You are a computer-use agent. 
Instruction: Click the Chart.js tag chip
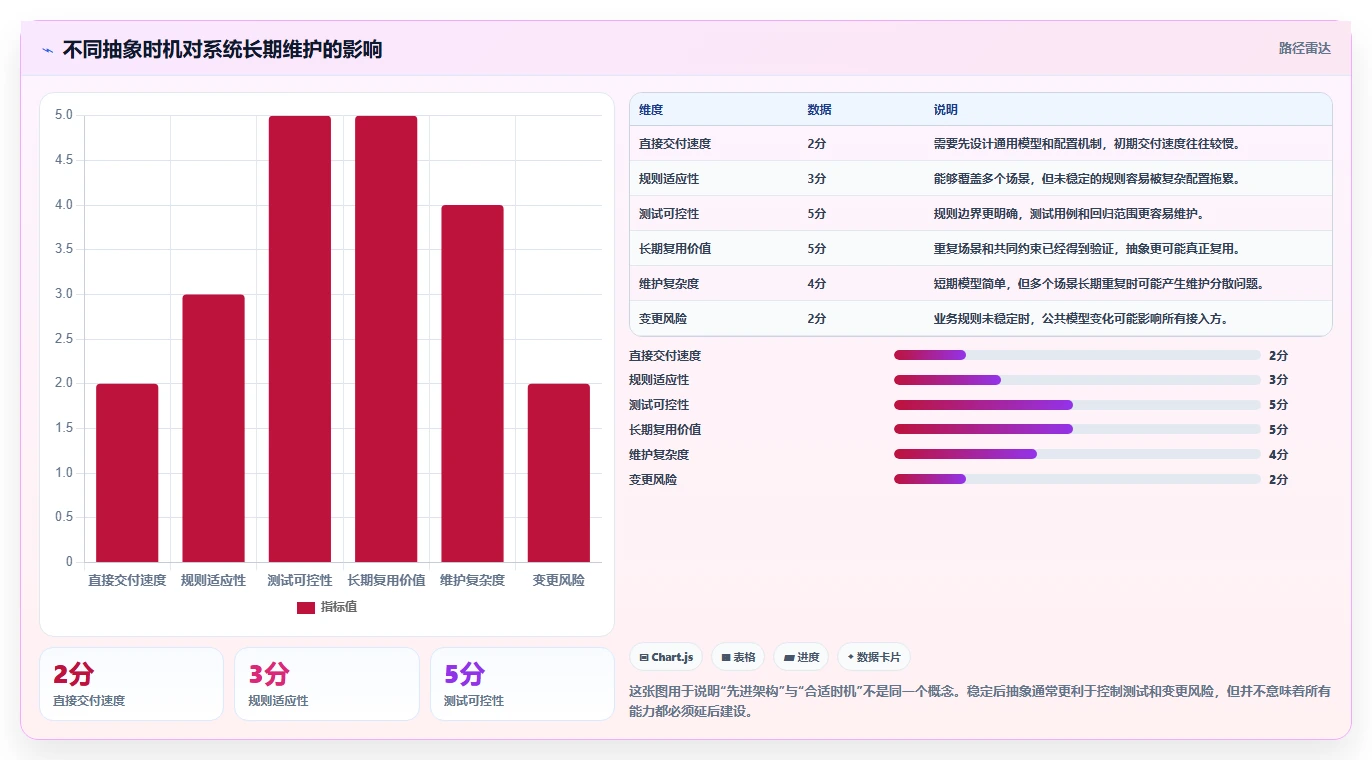(666, 657)
